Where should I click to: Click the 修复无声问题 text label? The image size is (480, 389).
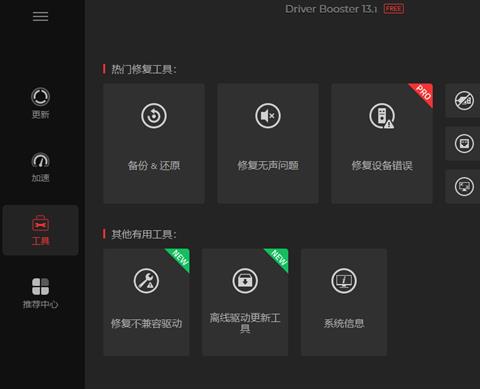(268, 165)
